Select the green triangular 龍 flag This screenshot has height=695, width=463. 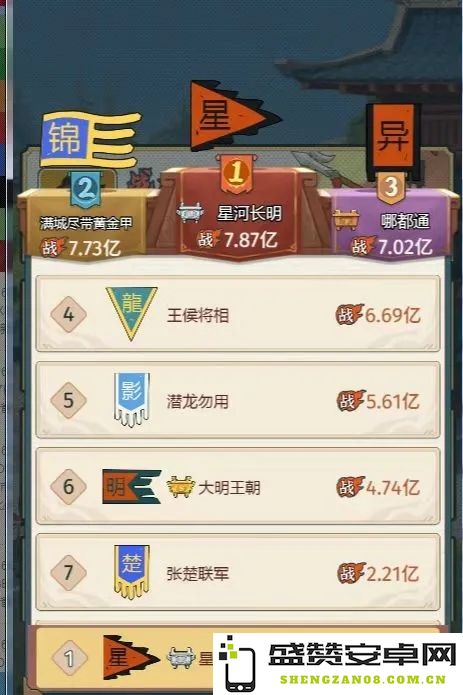pos(132,313)
